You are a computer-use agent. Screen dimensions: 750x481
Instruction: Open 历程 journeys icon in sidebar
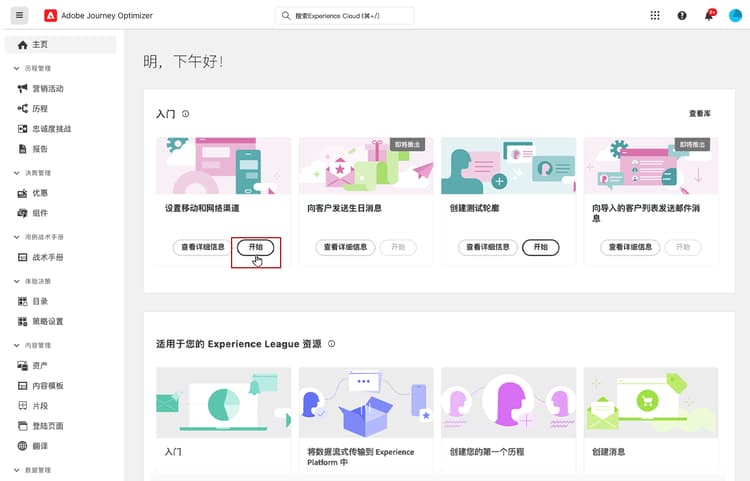pos(22,109)
